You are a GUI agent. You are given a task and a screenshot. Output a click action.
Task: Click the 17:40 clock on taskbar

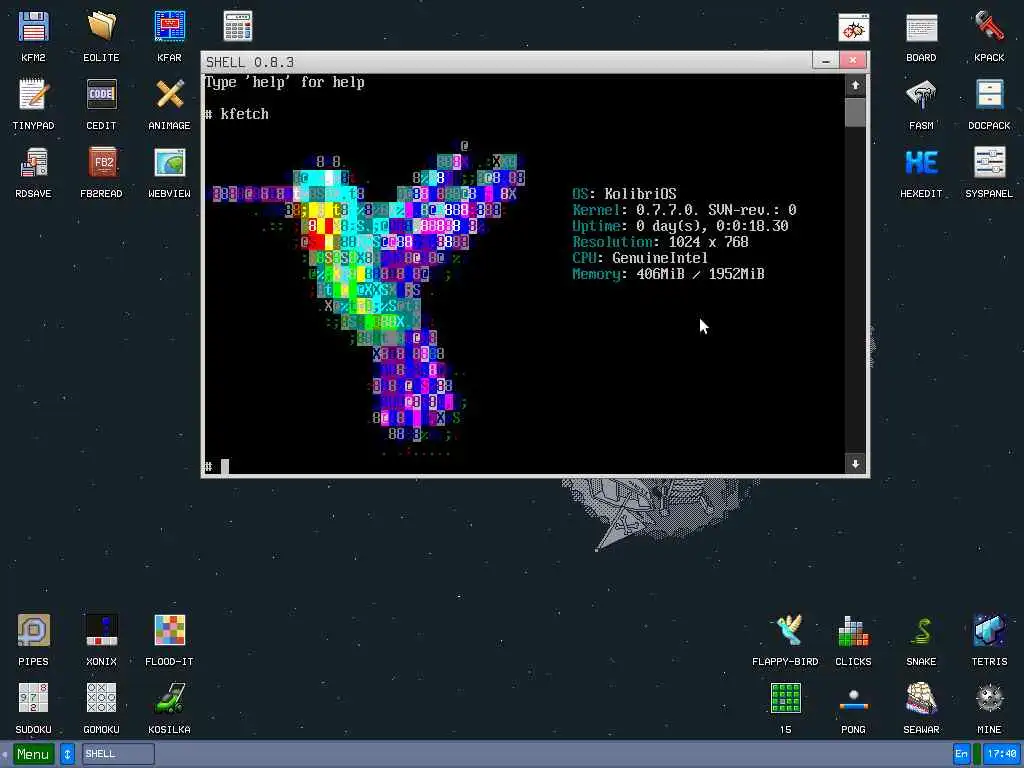click(x=1001, y=754)
